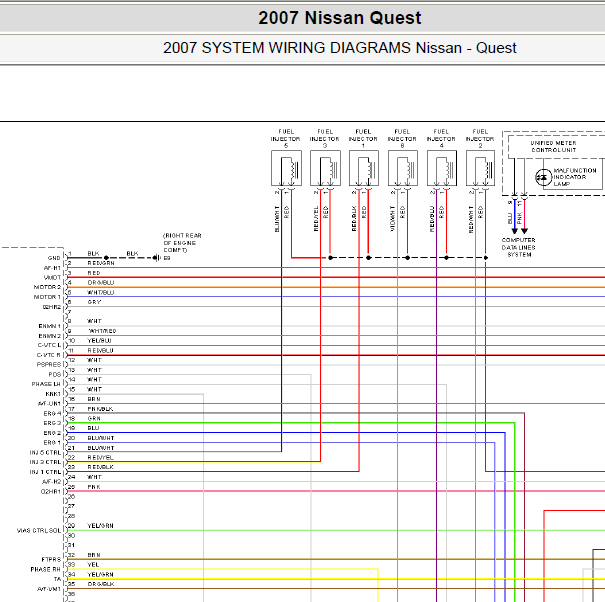605x602 pixels.
Task: Click the 'INJ 5 CTRL' terminal label
Action: click(x=45, y=452)
